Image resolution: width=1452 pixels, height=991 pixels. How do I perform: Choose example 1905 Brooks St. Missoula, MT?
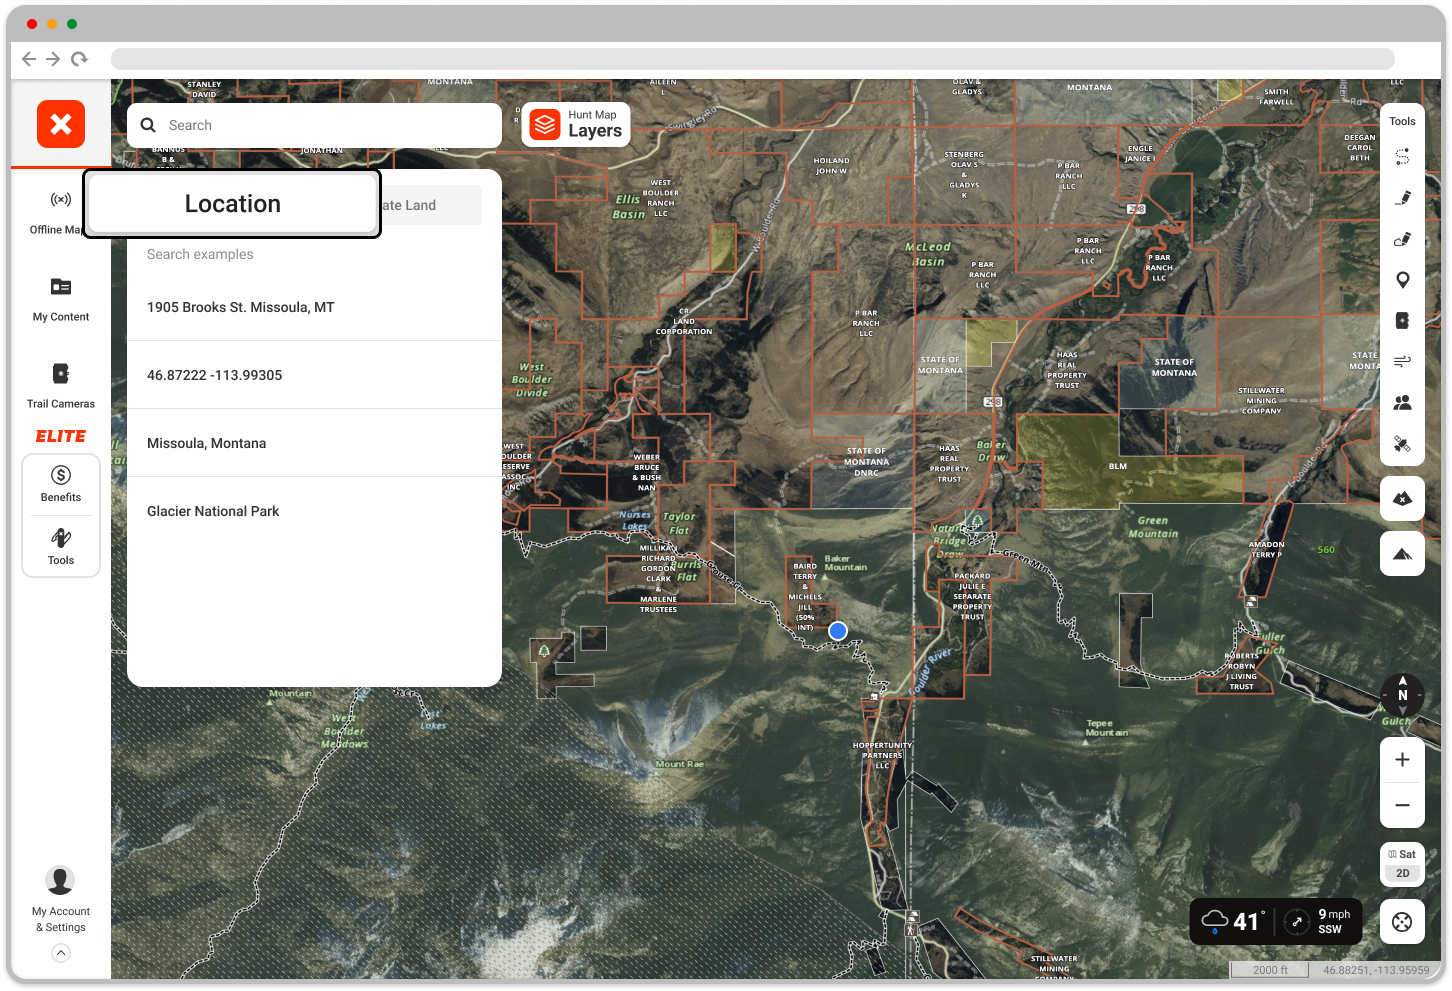[x=314, y=307]
